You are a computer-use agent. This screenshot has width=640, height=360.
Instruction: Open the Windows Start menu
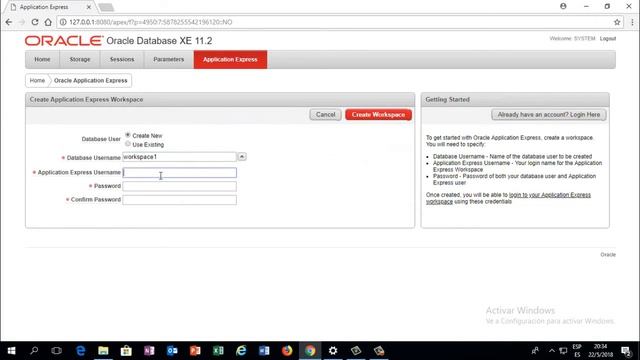pyautogui.click(x=11, y=351)
